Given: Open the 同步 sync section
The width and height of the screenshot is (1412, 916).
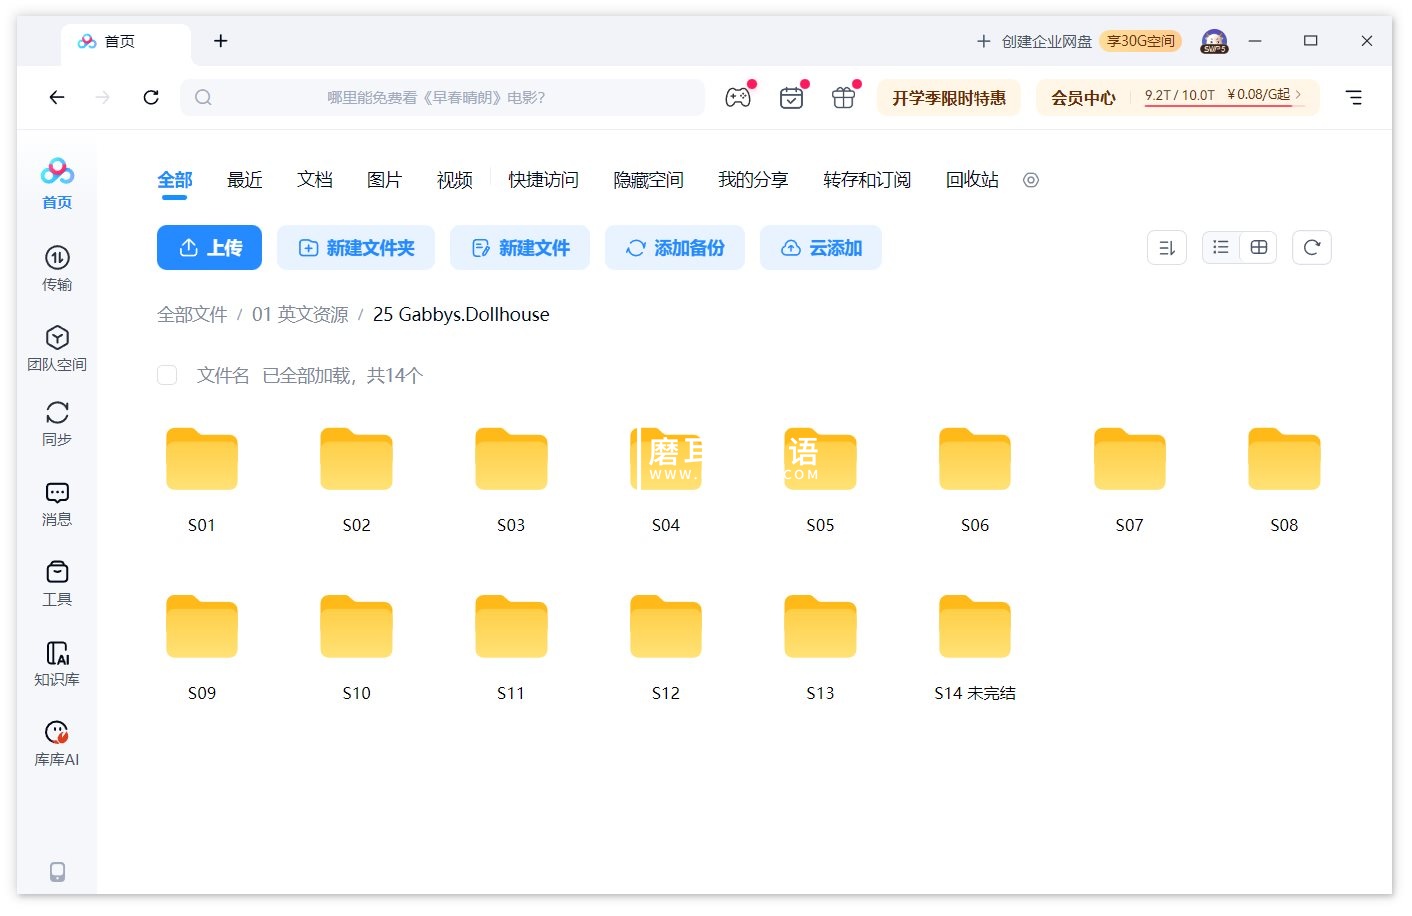Looking at the screenshot, I should pos(57,423).
